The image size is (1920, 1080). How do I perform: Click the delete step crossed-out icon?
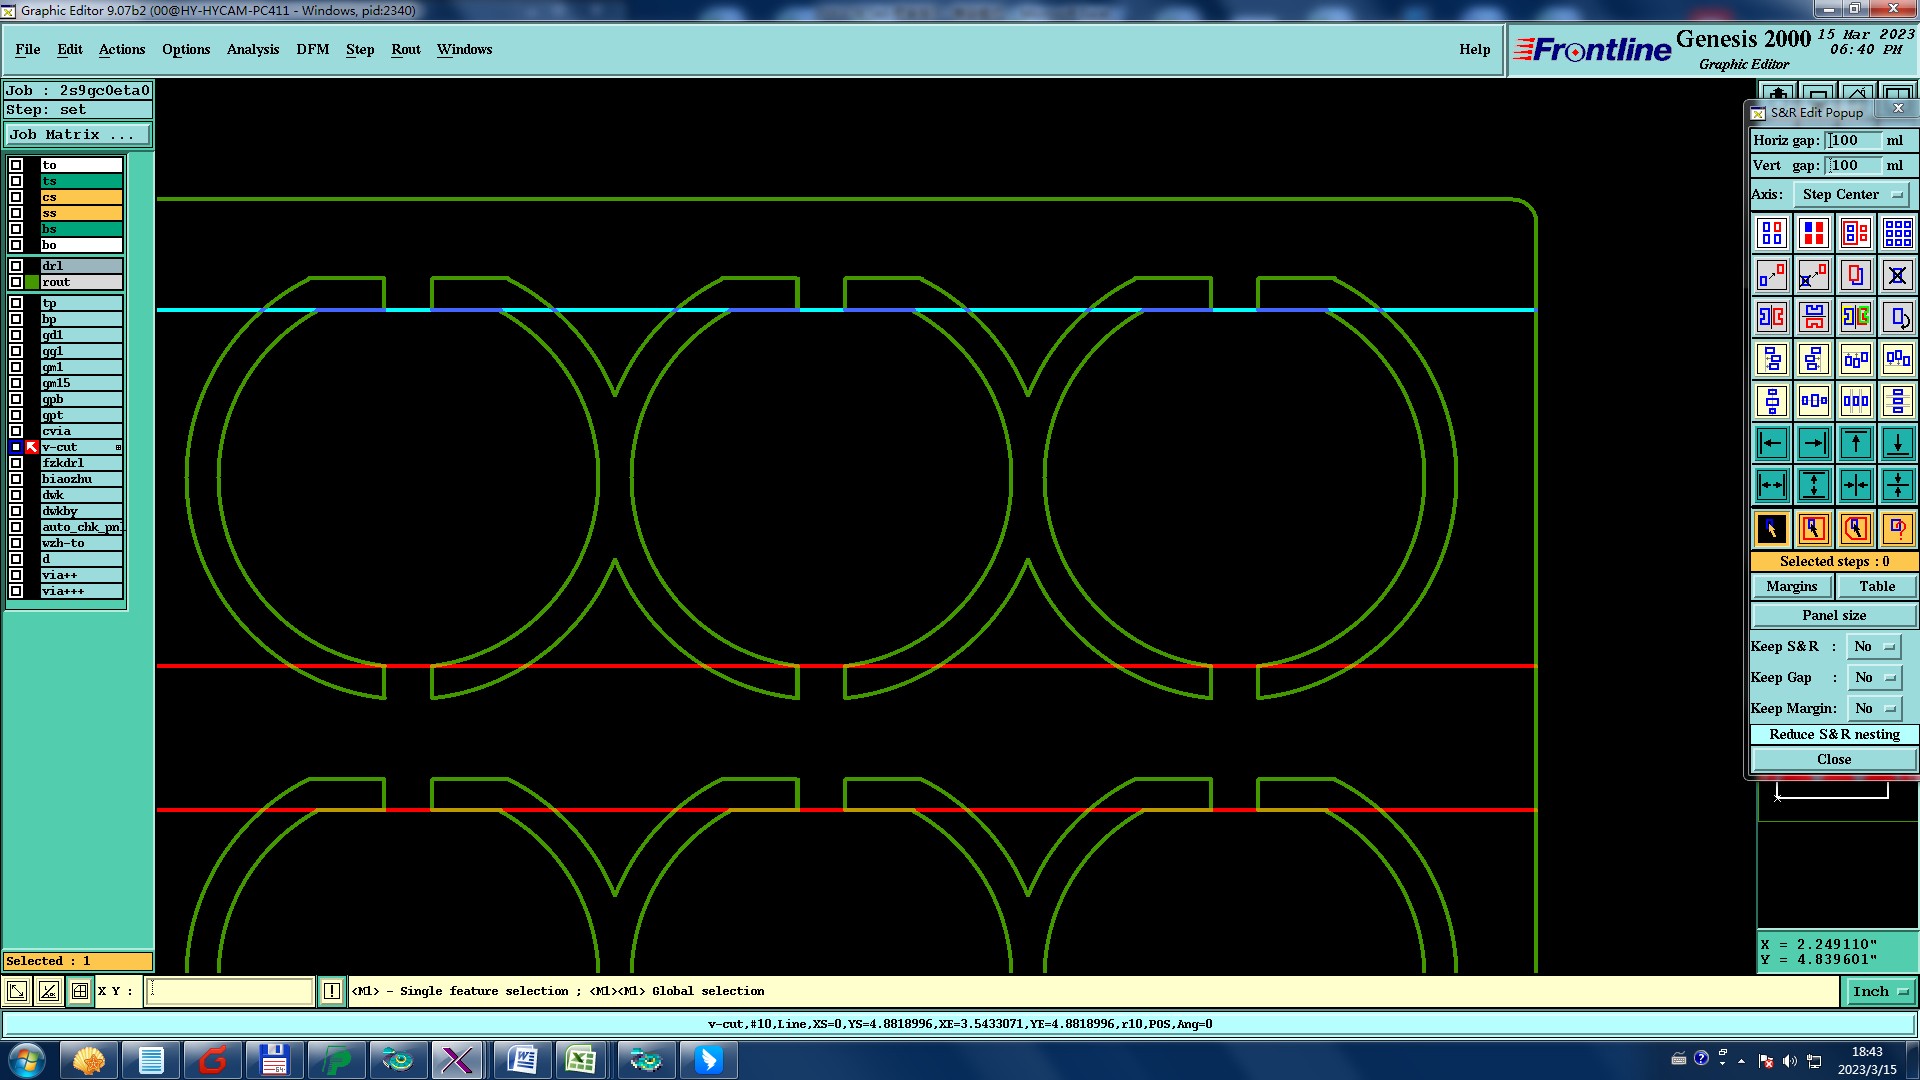(1898, 275)
